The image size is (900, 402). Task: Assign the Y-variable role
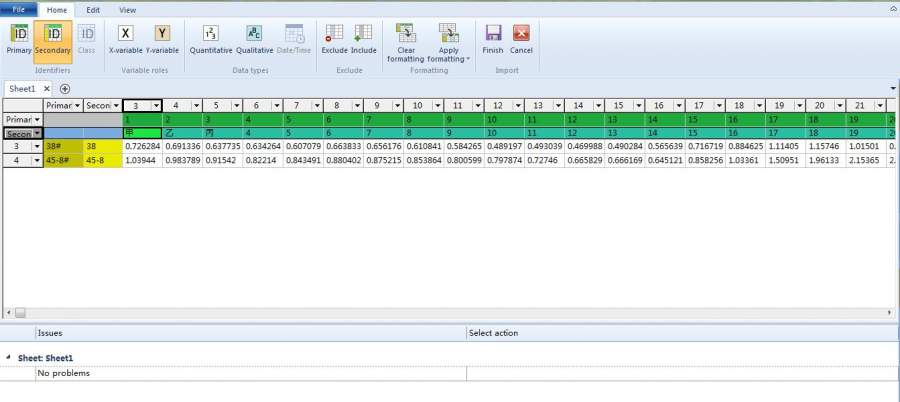tap(162, 40)
